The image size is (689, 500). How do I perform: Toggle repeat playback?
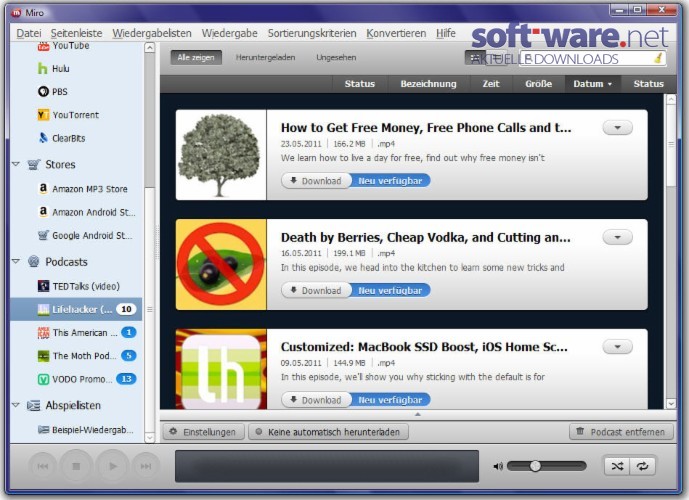click(642, 466)
